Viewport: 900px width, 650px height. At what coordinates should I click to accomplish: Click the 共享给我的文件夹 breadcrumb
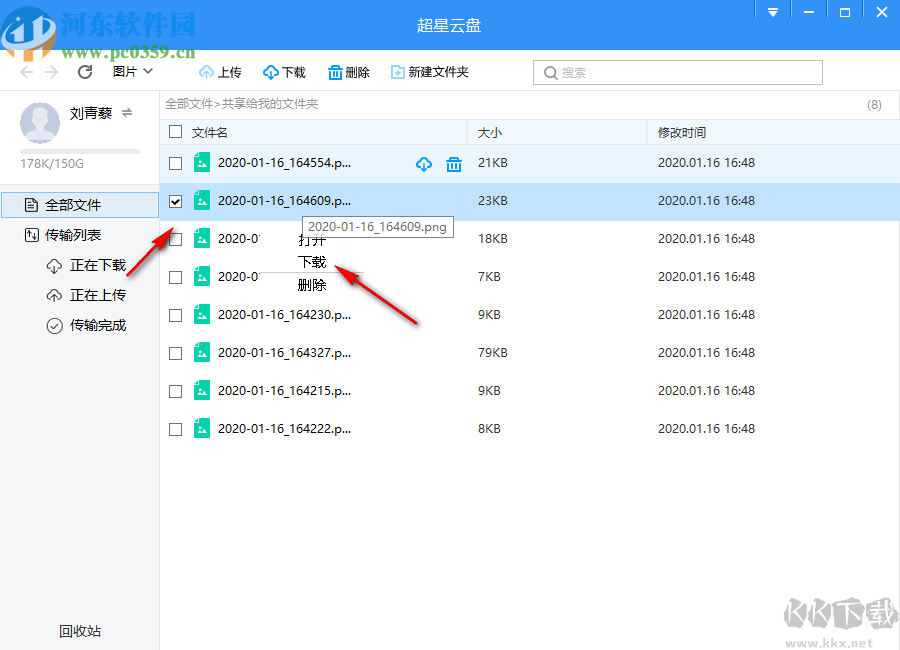pos(270,104)
